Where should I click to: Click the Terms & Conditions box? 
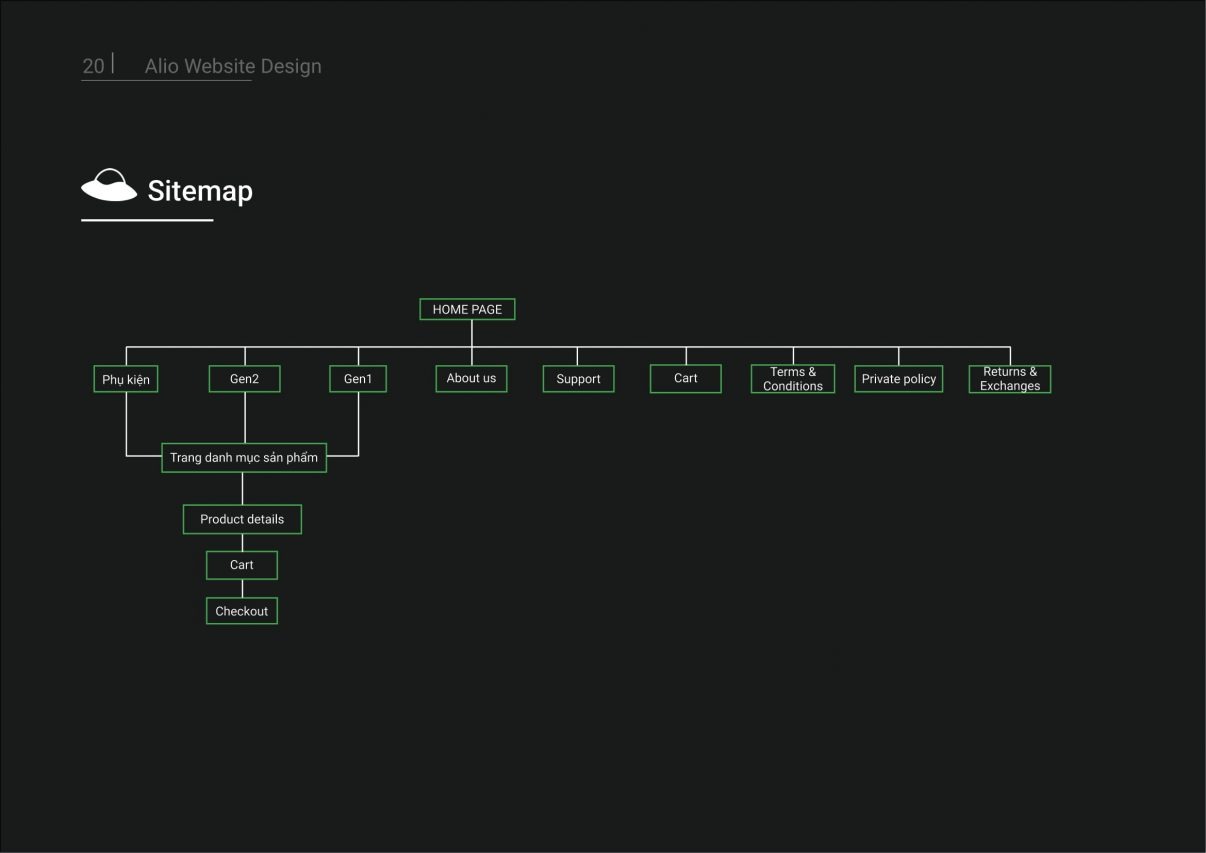[793, 379]
